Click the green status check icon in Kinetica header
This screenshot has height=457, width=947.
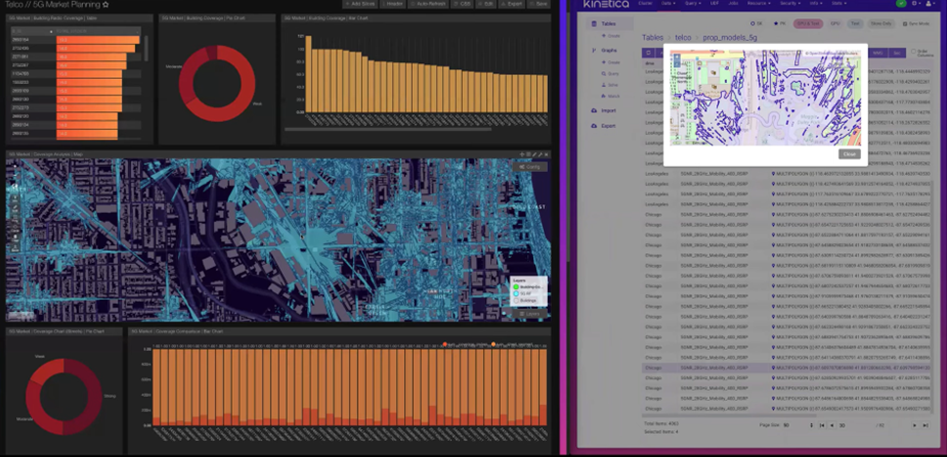[901, 4]
